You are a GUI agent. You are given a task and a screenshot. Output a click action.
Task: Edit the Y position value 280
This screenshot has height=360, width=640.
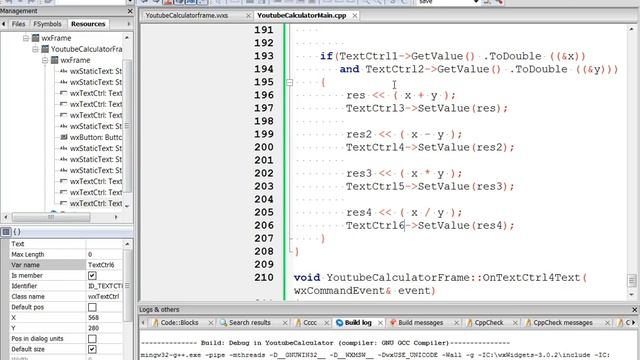[x=104, y=328]
